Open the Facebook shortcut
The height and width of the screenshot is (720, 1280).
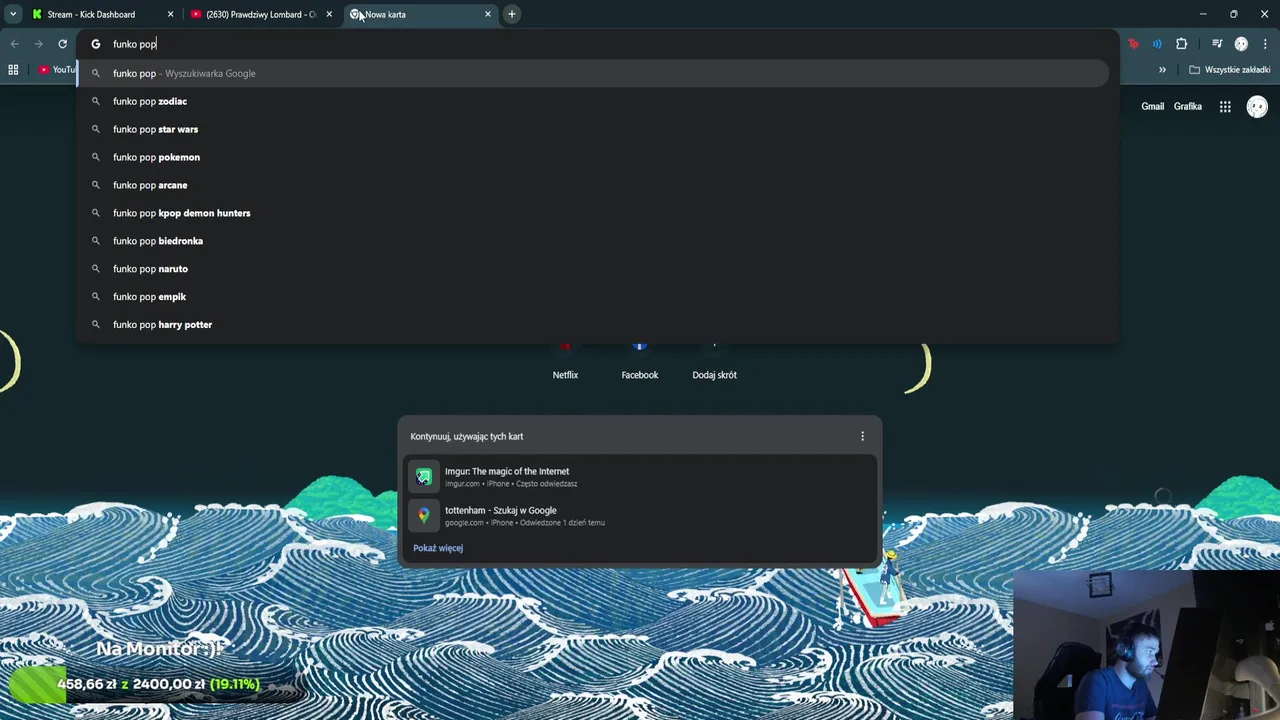tap(640, 362)
